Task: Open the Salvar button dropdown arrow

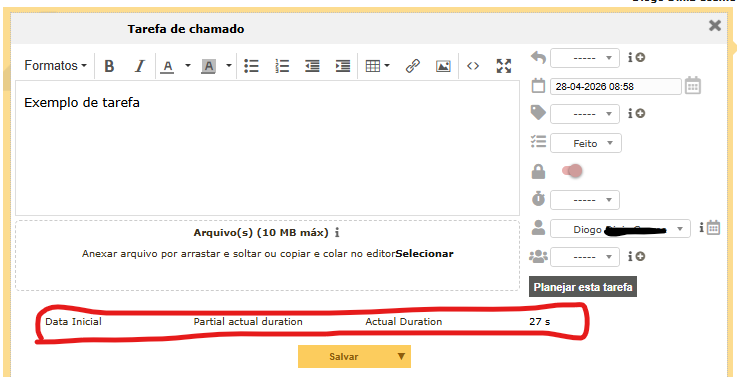Action: point(401,356)
